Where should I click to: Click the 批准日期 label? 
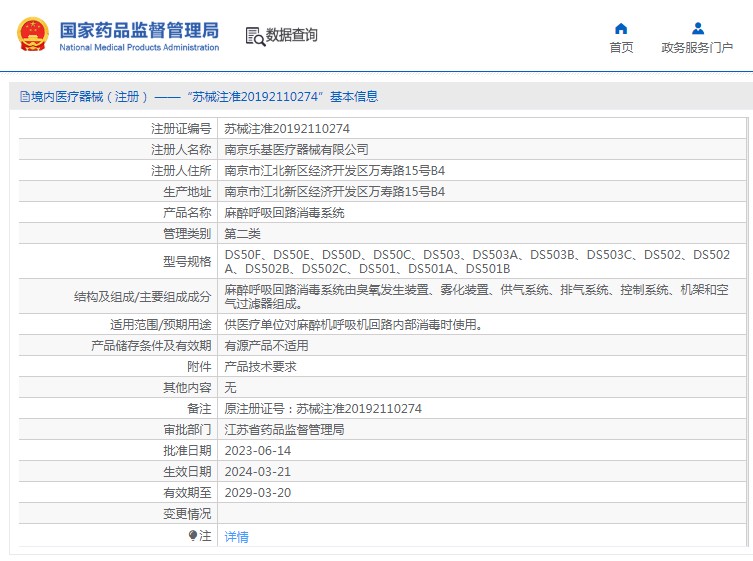pos(187,451)
